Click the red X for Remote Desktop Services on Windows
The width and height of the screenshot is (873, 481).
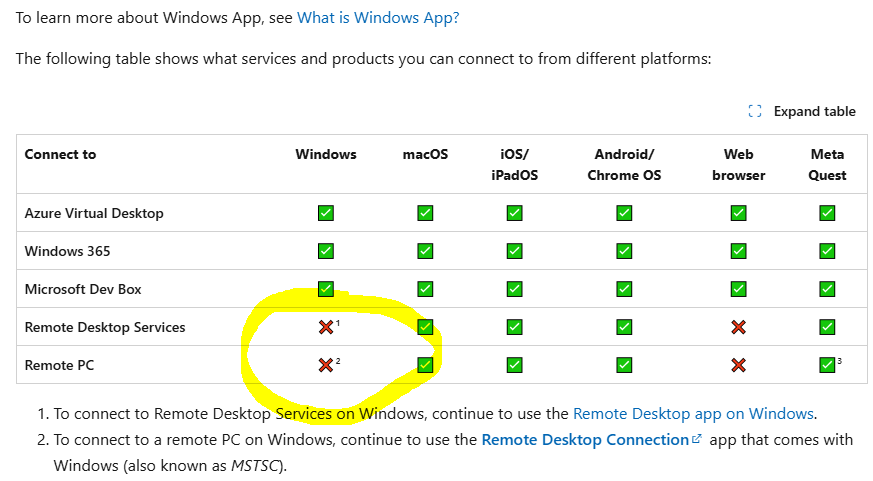click(326, 327)
